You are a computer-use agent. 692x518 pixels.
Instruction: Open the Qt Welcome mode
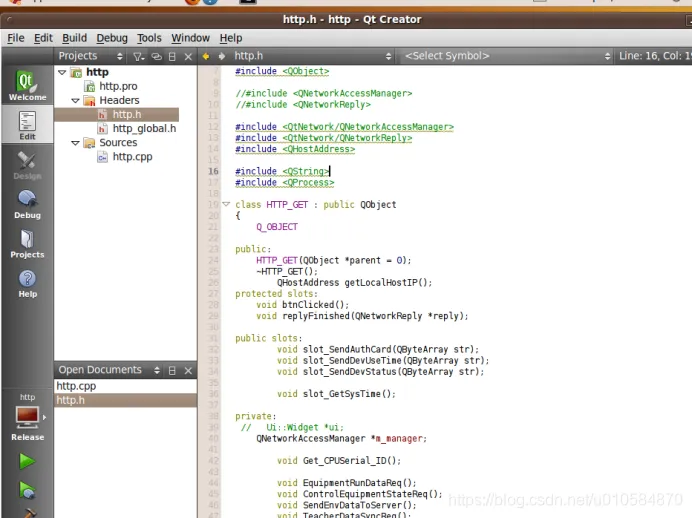(27, 86)
